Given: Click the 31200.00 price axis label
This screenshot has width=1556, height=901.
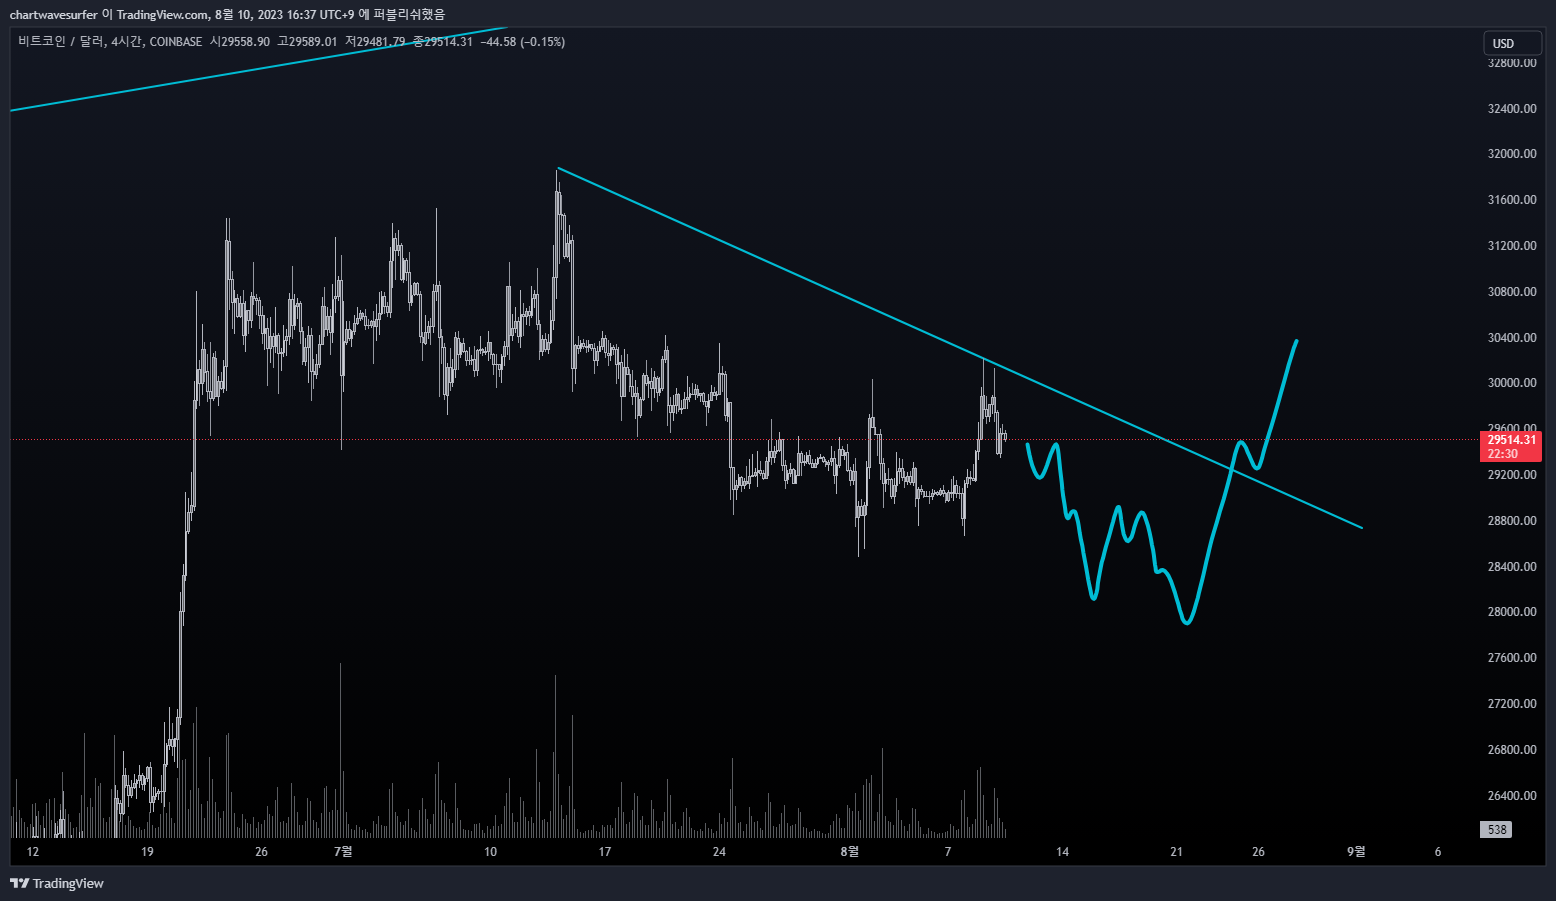Looking at the screenshot, I should (x=1512, y=246).
